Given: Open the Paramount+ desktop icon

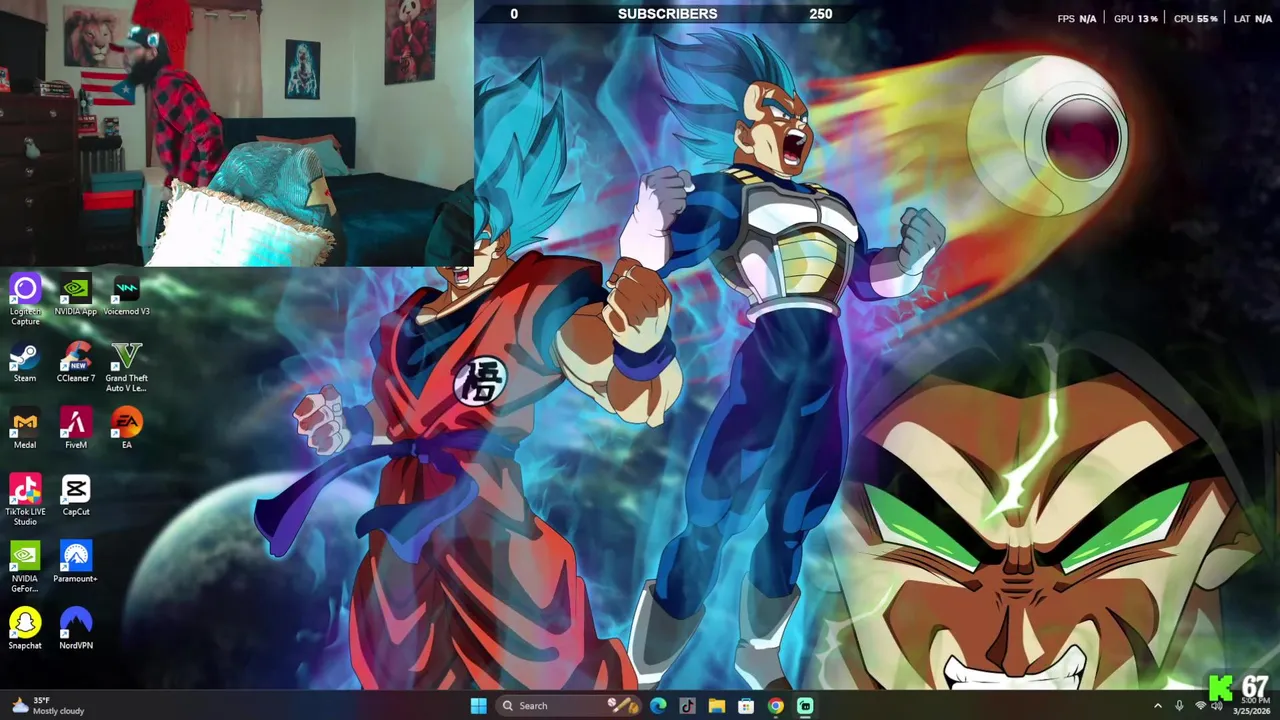Looking at the screenshot, I should pyautogui.click(x=76, y=564).
